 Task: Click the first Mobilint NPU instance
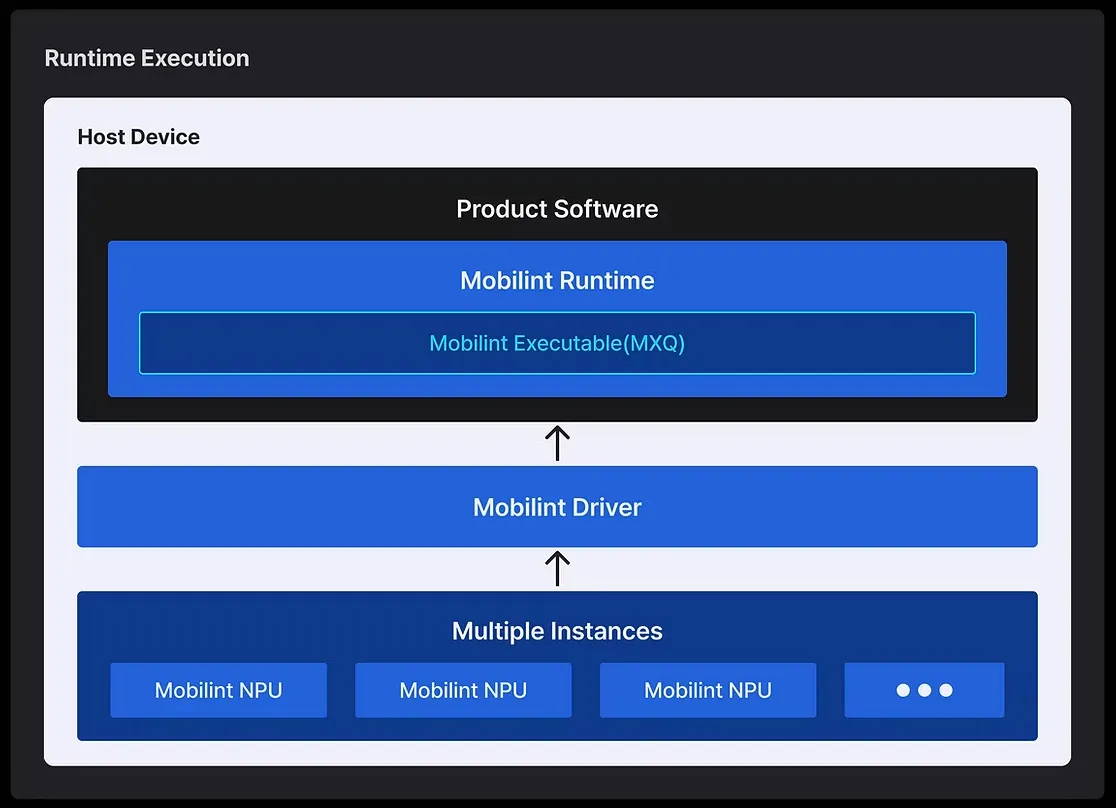(x=218, y=690)
